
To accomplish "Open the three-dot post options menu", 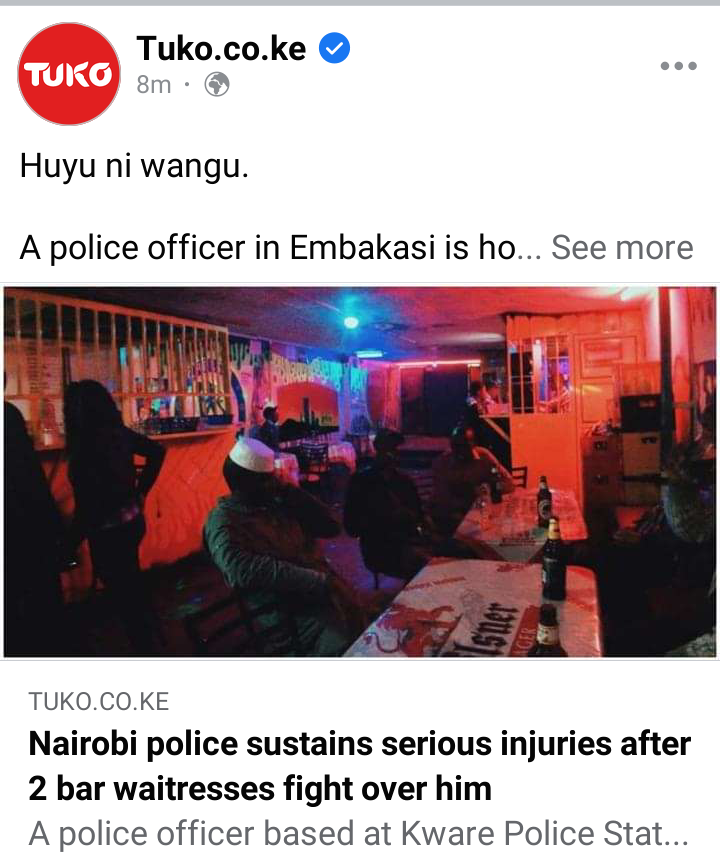I will (x=678, y=66).
